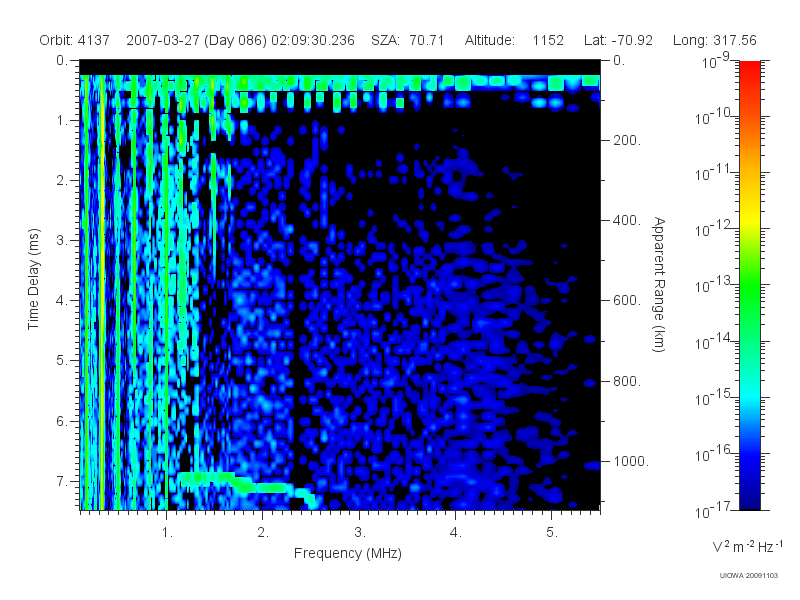Click the 'Frequency (MHz)' axis label
Image resolution: width=800 pixels, height=600 pixels.
(348, 553)
